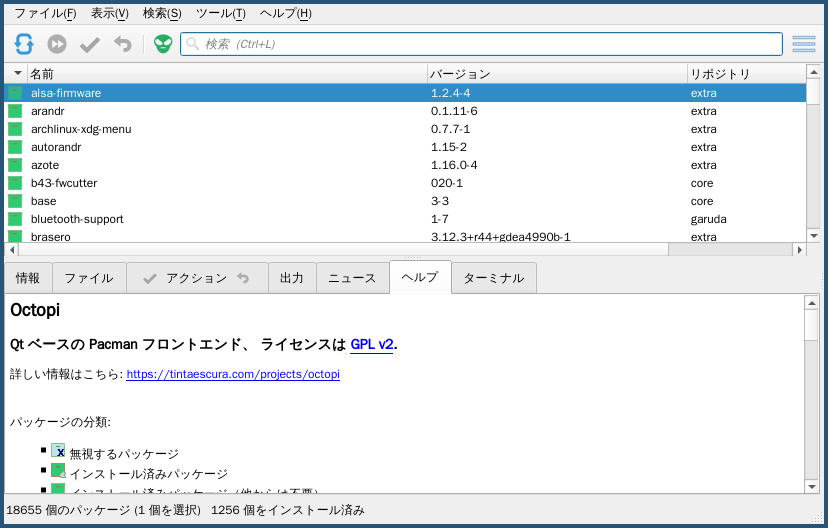Switch to the ファイル tab

coord(89,278)
